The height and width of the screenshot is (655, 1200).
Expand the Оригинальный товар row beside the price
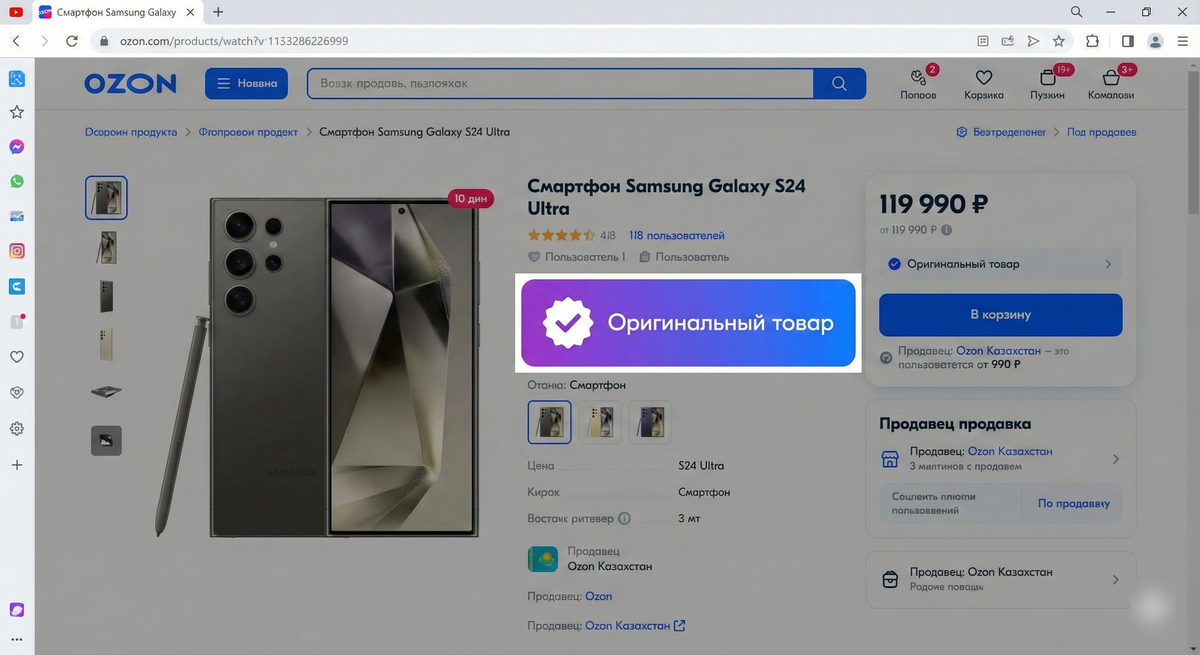(1000, 264)
